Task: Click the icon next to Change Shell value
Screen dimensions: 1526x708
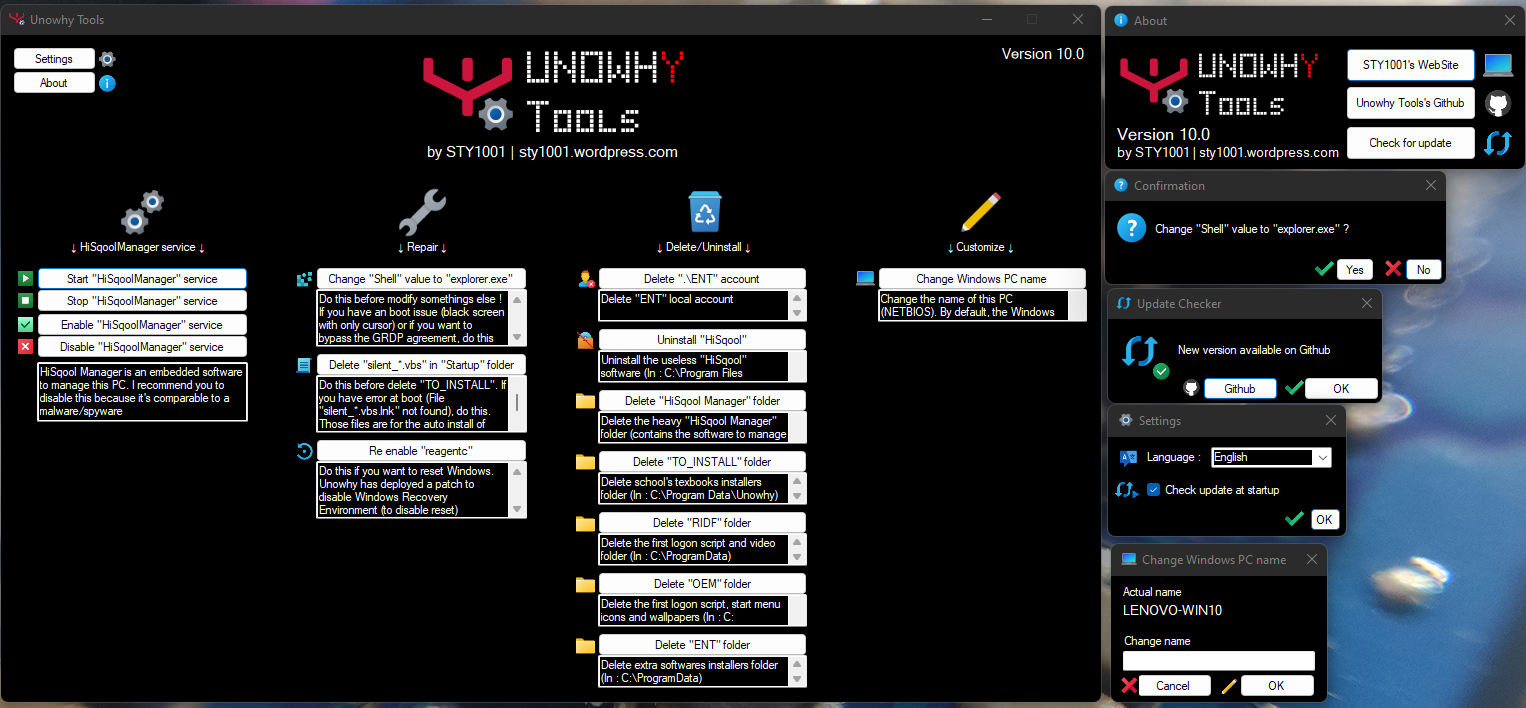Action: pyautogui.click(x=305, y=279)
